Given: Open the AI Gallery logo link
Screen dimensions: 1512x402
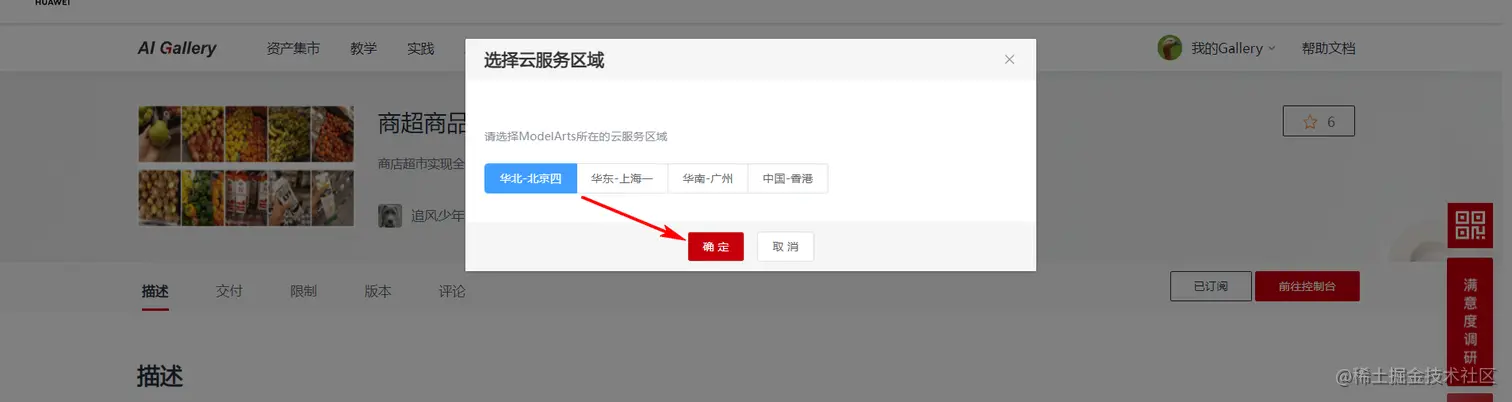Looking at the screenshot, I should (177, 48).
